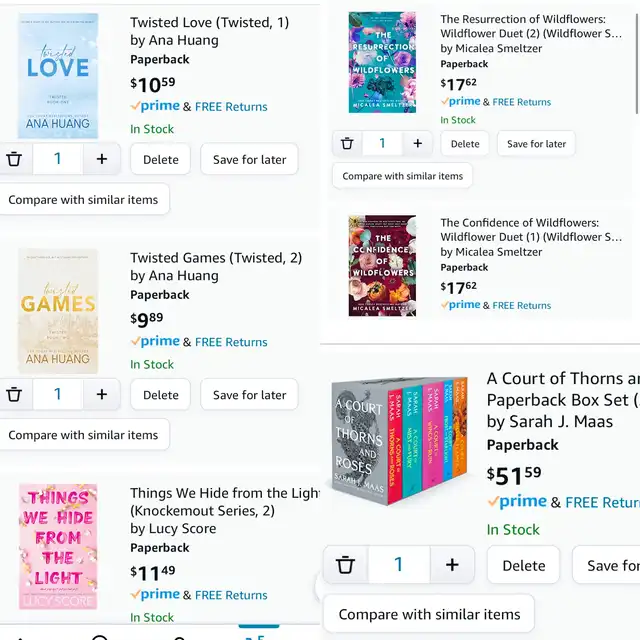View Things We Hide from the Light cover
Screen dimensions: 640x640
(58, 546)
